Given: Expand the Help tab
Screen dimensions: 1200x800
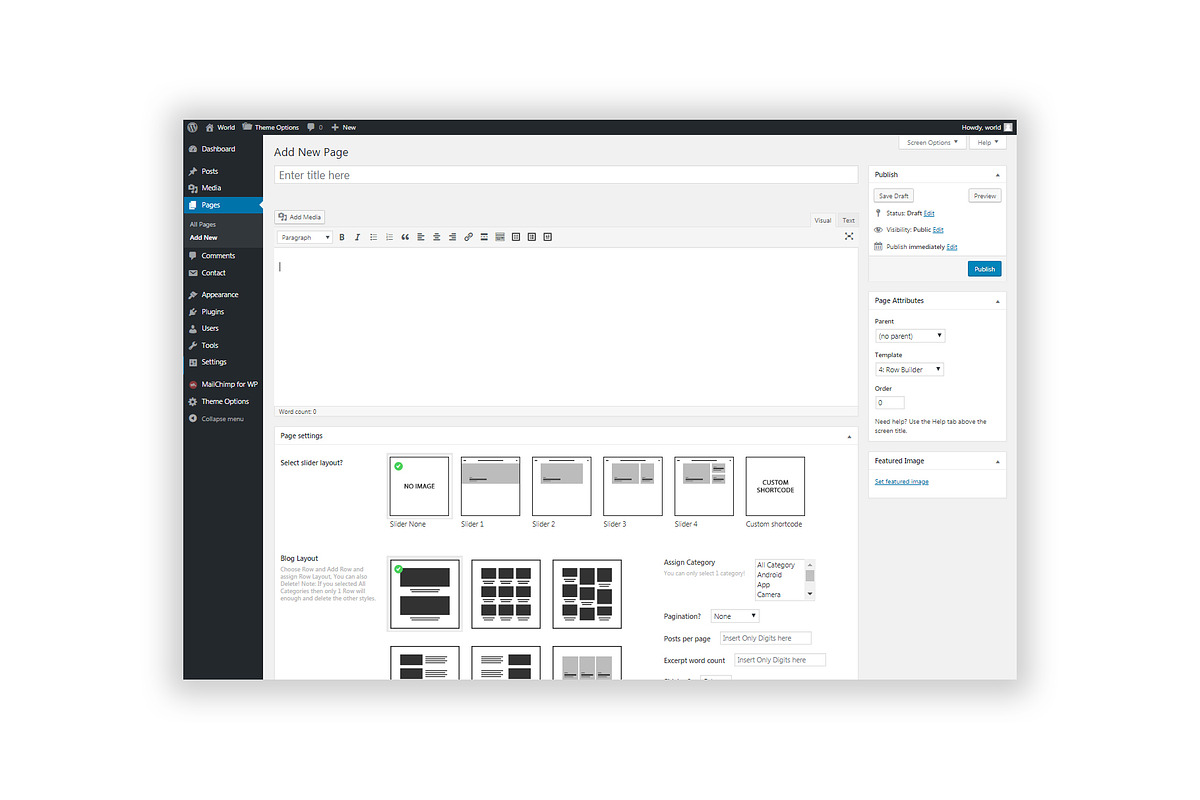Looking at the screenshot, I should [x=988, y=142].
